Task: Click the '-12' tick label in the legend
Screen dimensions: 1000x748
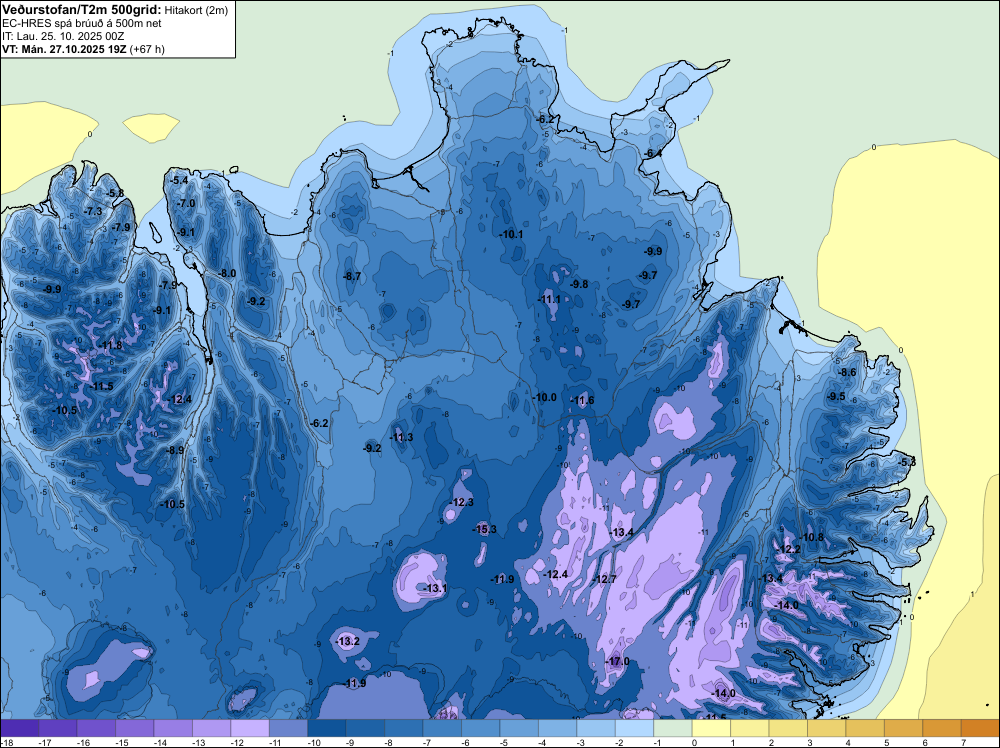Action: click(x=237, y=742)
